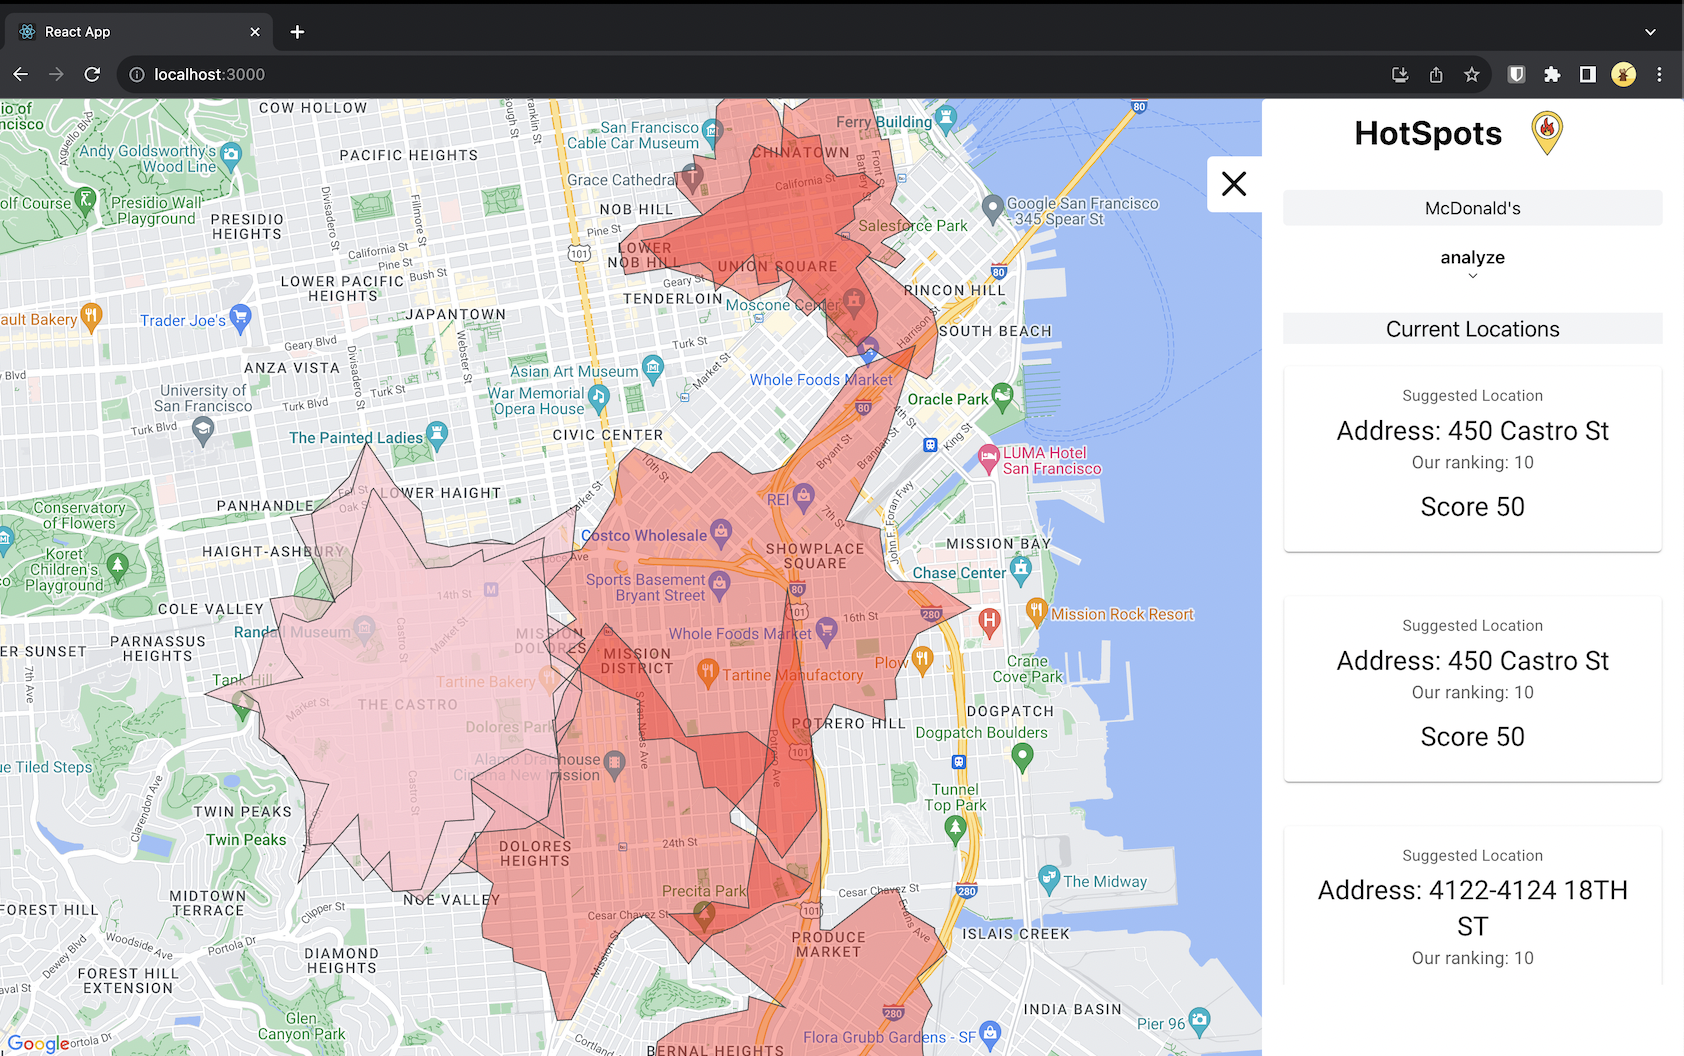Image resolution: width=1684 pixels, height=1056 pixels.
Task: Open the Chrome profile avatar
Action: [x=1624, y=74]
